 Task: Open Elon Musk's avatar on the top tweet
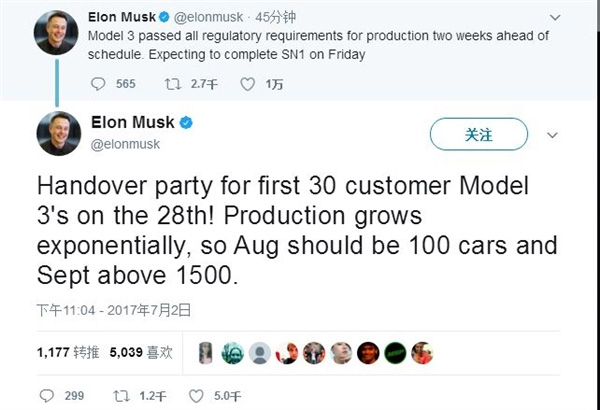[57, 33]
